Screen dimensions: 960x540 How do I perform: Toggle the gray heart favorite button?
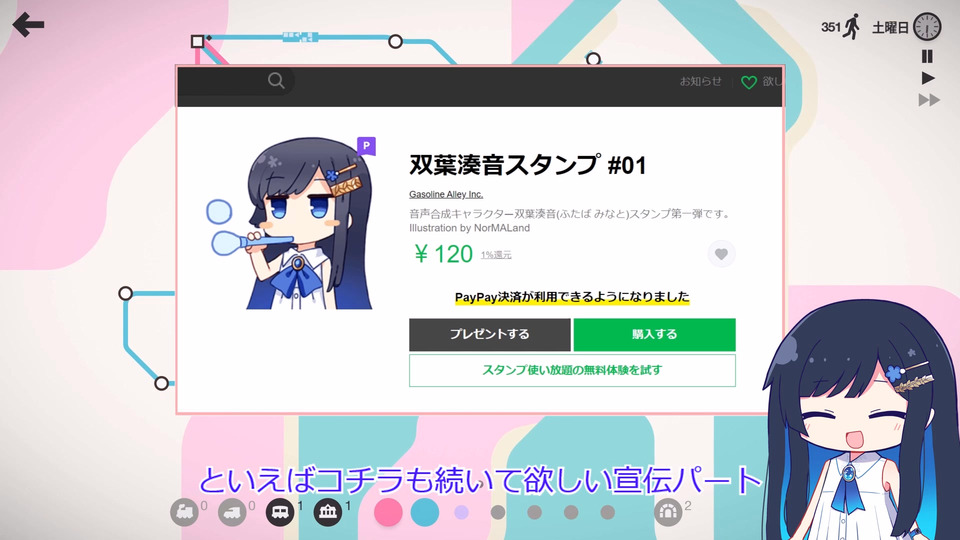[x=721, y=254]
